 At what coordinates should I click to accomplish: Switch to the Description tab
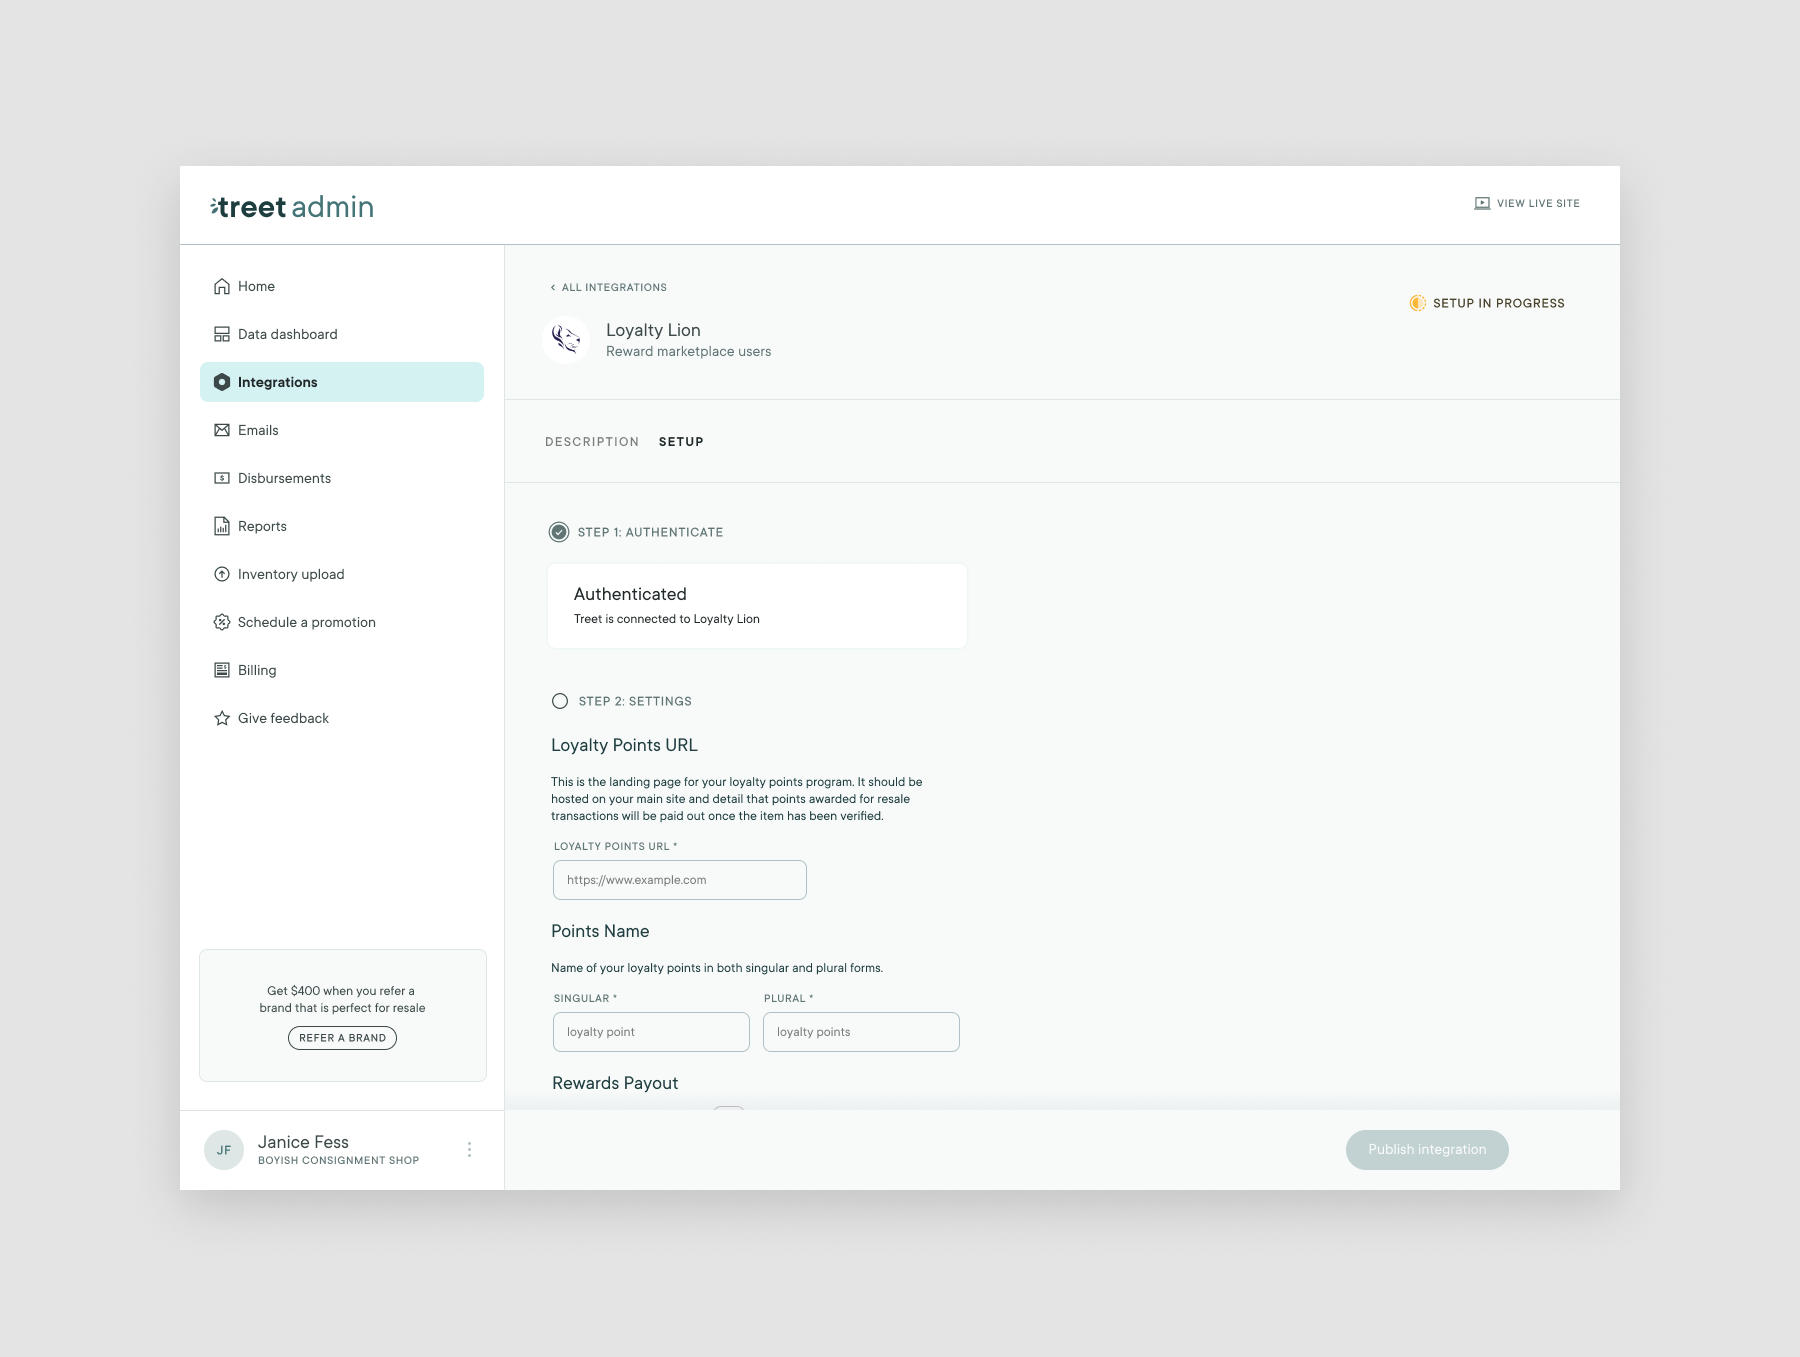point(592,442)
